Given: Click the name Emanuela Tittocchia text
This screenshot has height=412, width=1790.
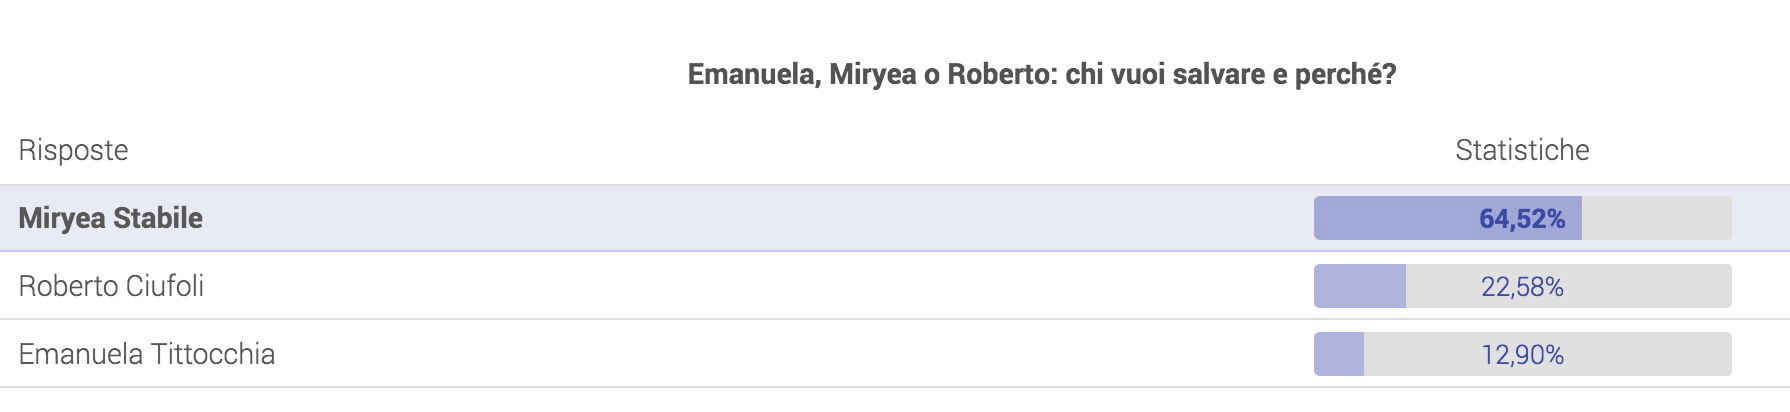Looking at the screenshot, I should 147,354.
